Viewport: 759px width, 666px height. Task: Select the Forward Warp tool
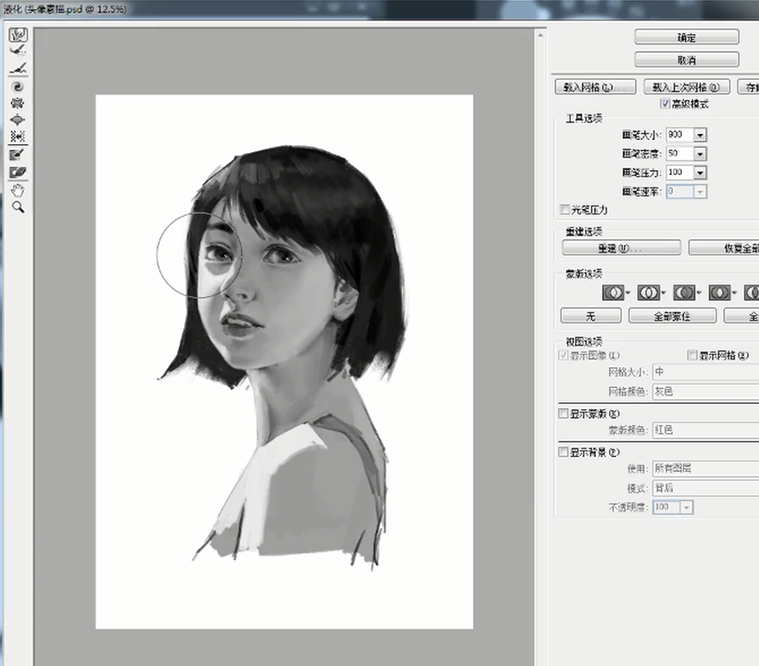[x=17, y=34]
